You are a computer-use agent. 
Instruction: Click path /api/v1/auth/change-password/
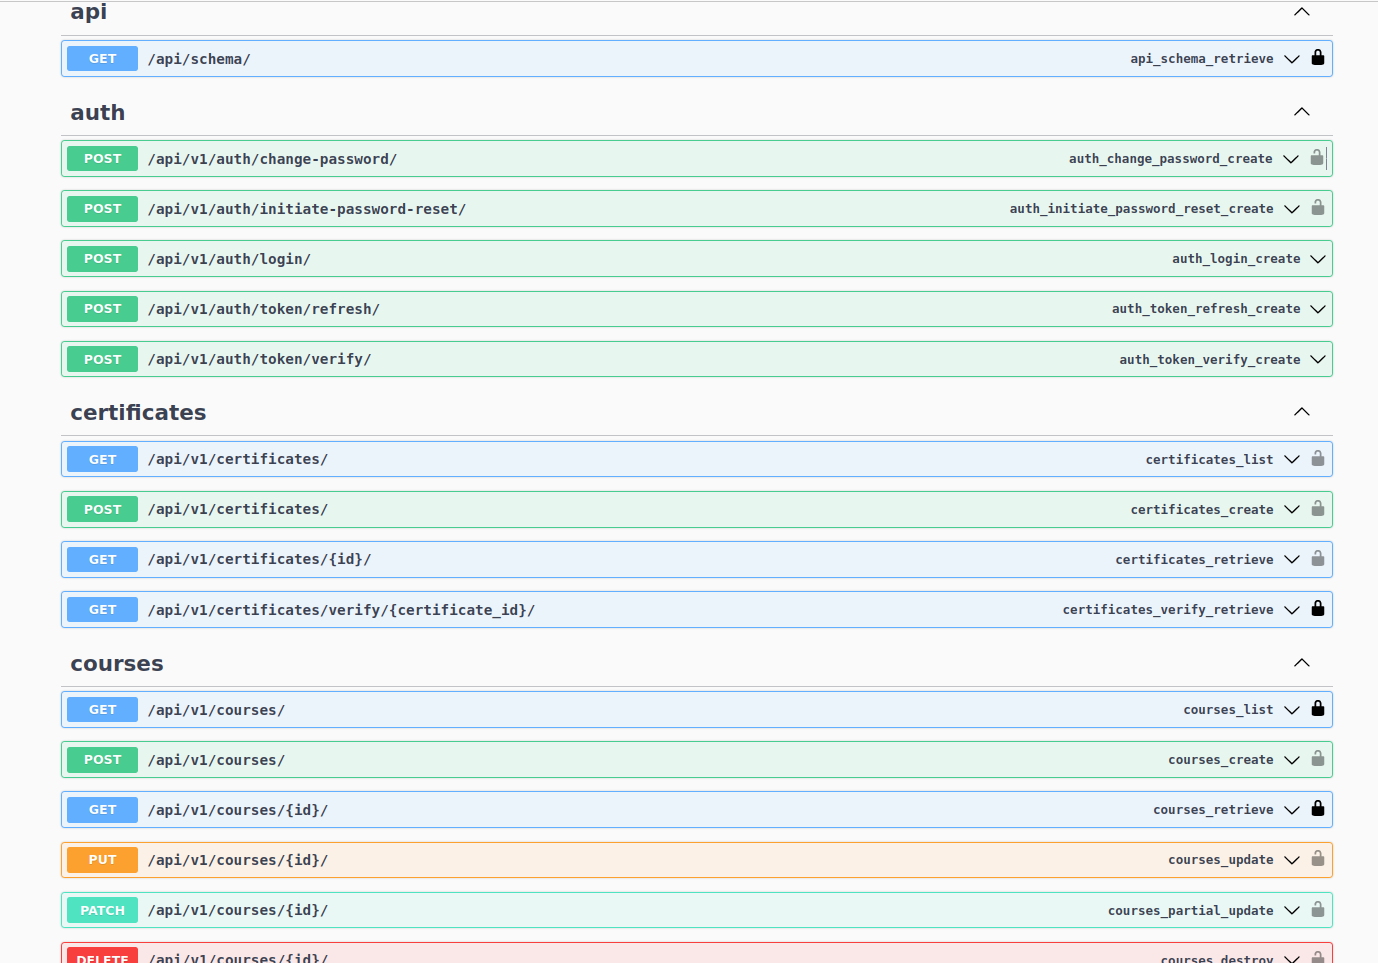272,159
